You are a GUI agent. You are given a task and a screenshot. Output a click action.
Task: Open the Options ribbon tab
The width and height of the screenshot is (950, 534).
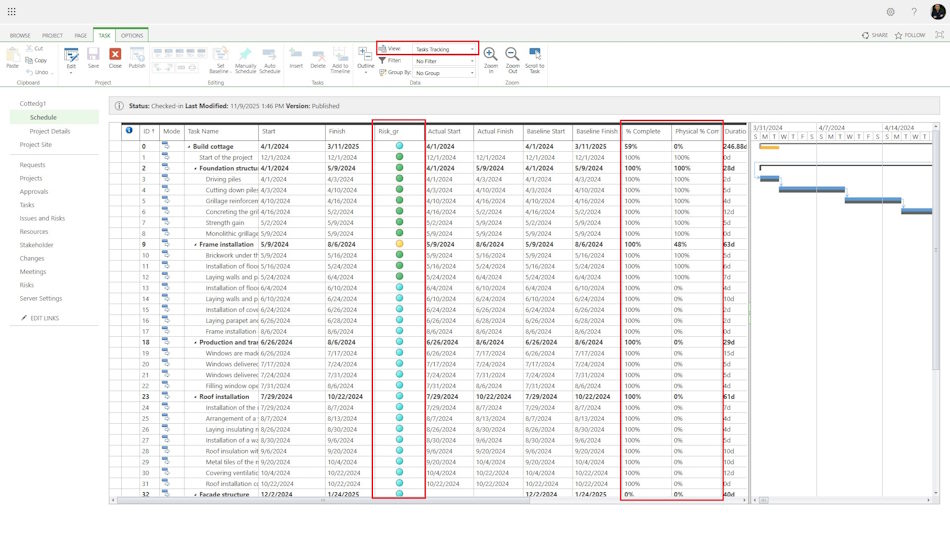tap(131, 35)
